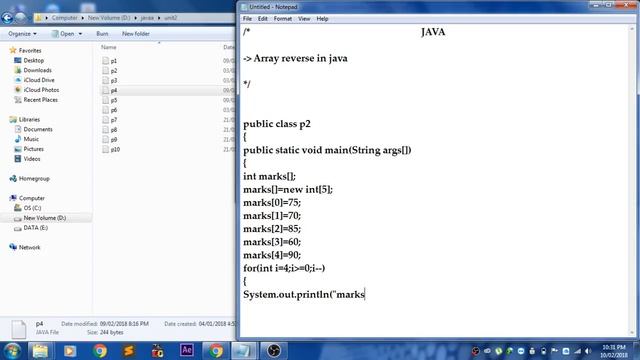The image size is (640, 360).
Task: Open the Notepad Edit menu
Action: coord(262,19)
